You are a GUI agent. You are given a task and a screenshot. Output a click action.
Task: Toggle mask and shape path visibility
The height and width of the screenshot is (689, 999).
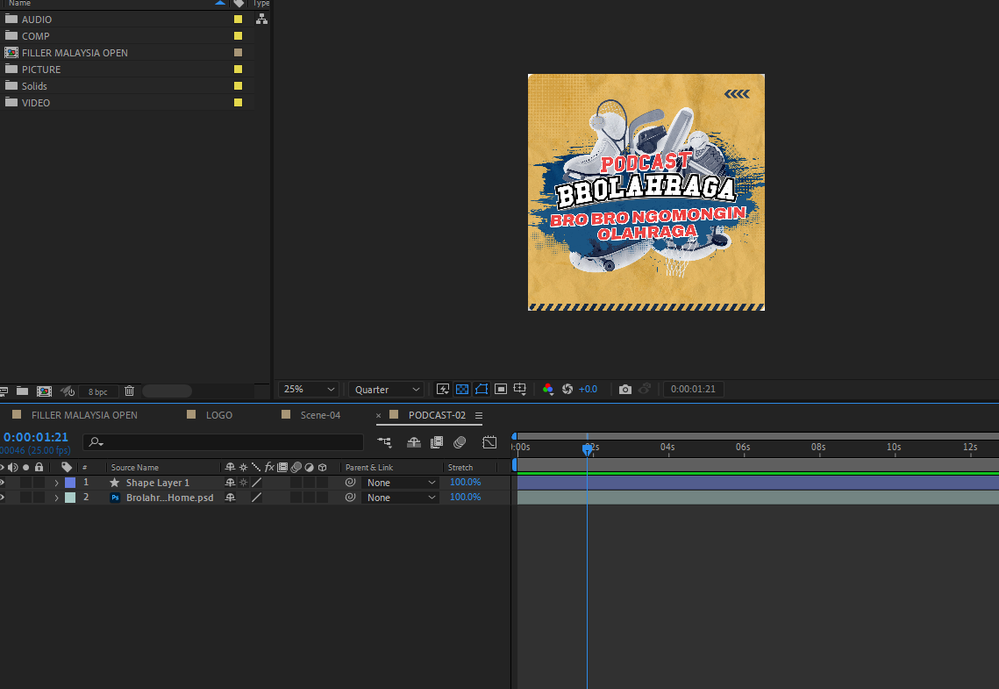(x=481, y=389)
